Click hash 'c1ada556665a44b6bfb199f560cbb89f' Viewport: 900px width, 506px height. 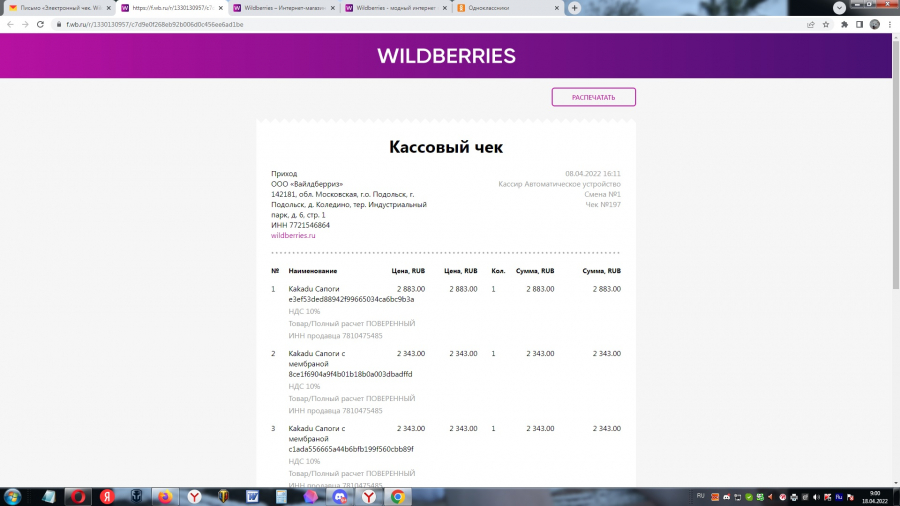pos(351,449)
